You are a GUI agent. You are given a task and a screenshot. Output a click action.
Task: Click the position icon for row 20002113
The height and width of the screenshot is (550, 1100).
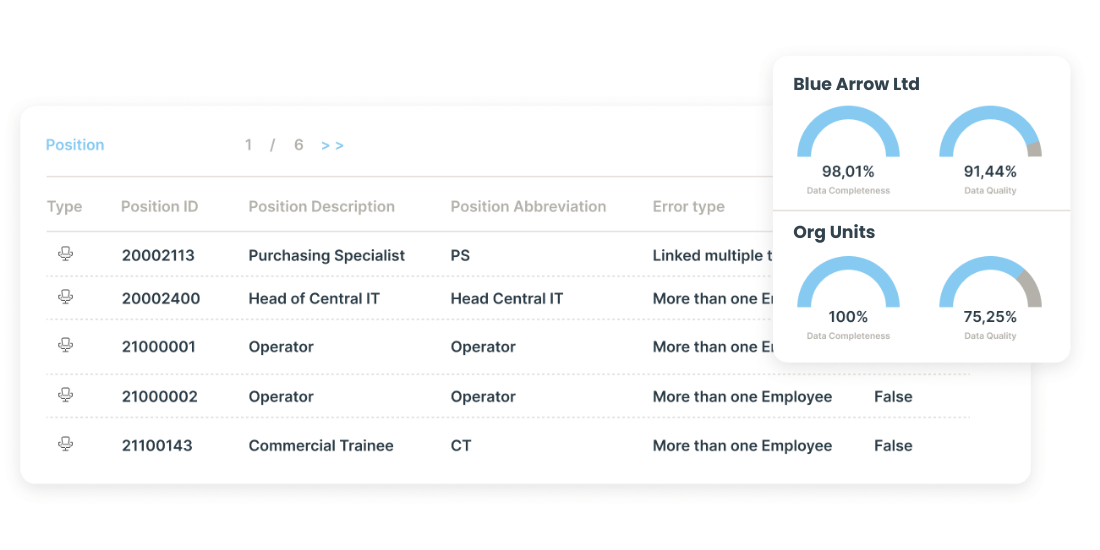pos(66,255)
